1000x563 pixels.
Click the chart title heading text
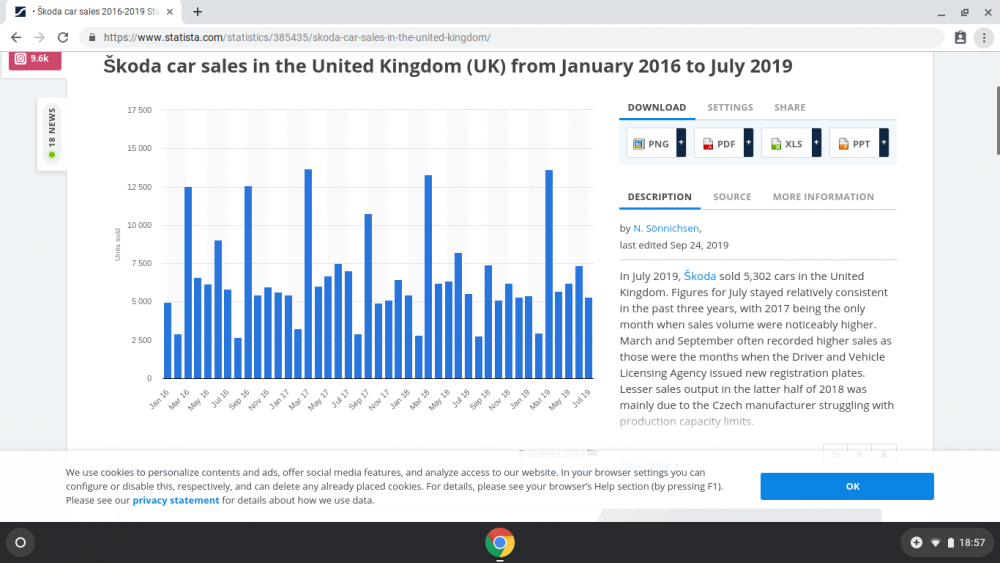[x=448, y=66]
